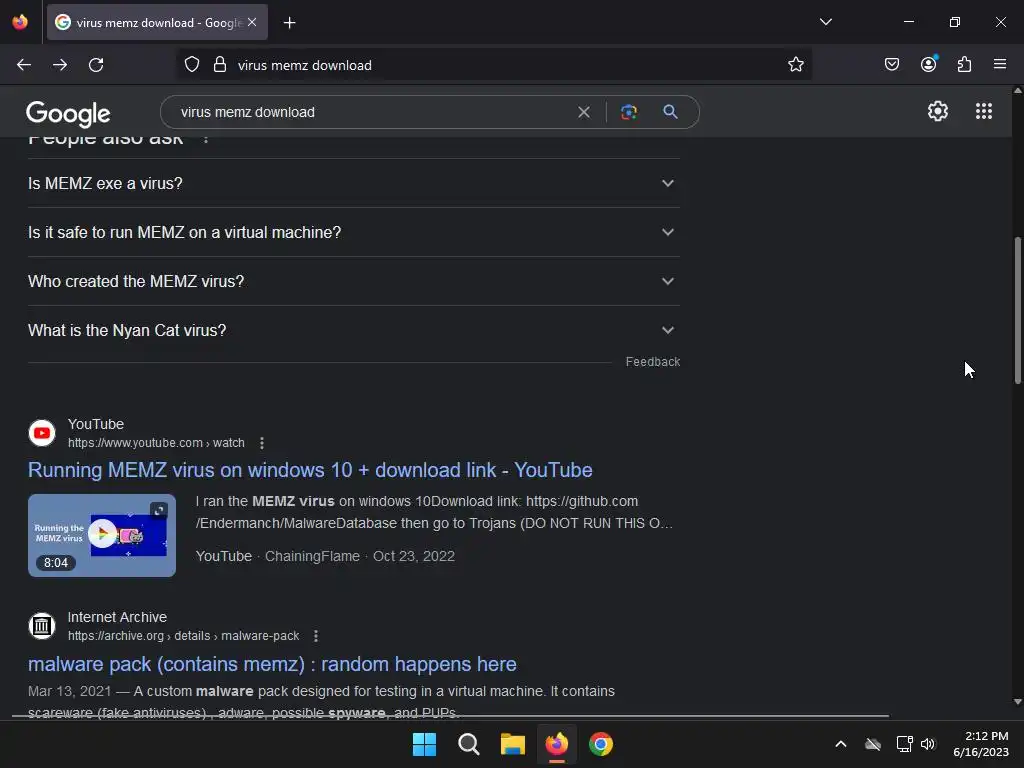Viewport: 1024px width, 768px height.
Task: Open 'Running MEMZ virus on windows 10' result
Action: tap(310, 470)
